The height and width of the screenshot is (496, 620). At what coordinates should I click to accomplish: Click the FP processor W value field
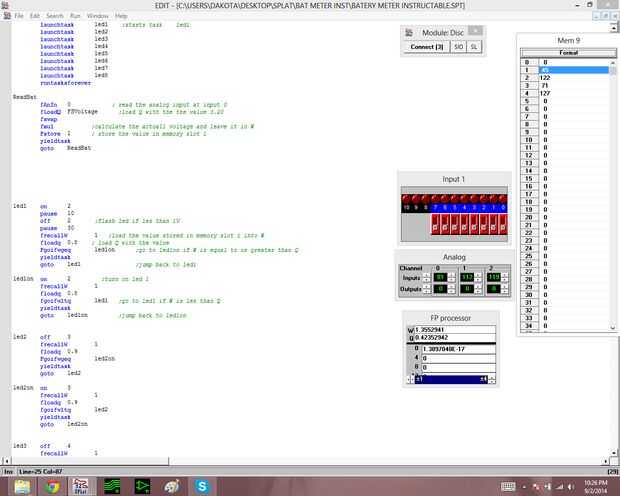click(x=455, y=329)
